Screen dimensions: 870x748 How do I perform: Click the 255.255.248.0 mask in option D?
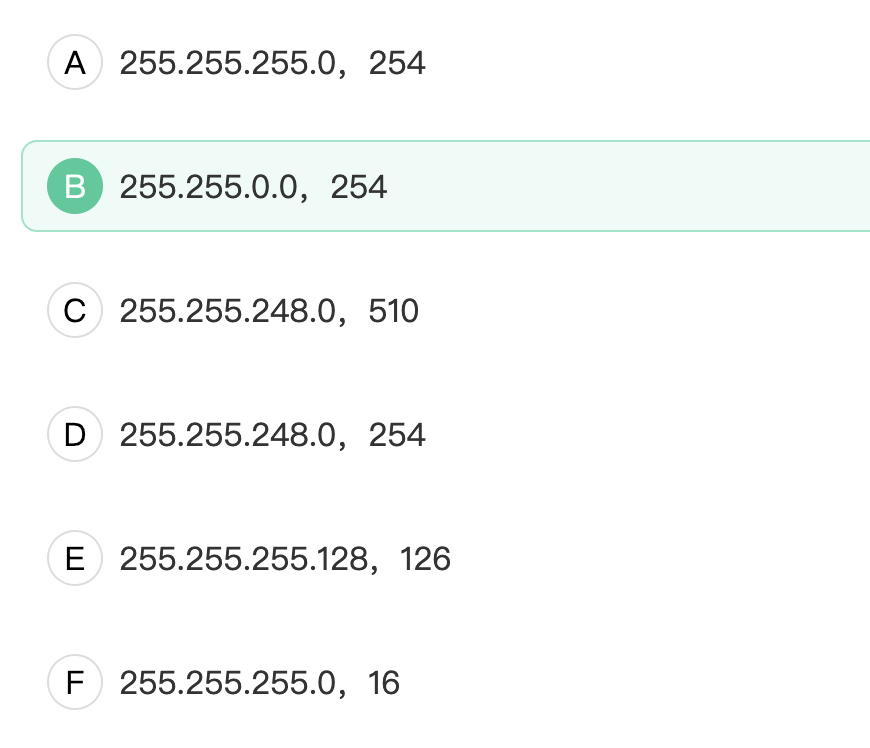pyautogui.click(x=228, y=434)
